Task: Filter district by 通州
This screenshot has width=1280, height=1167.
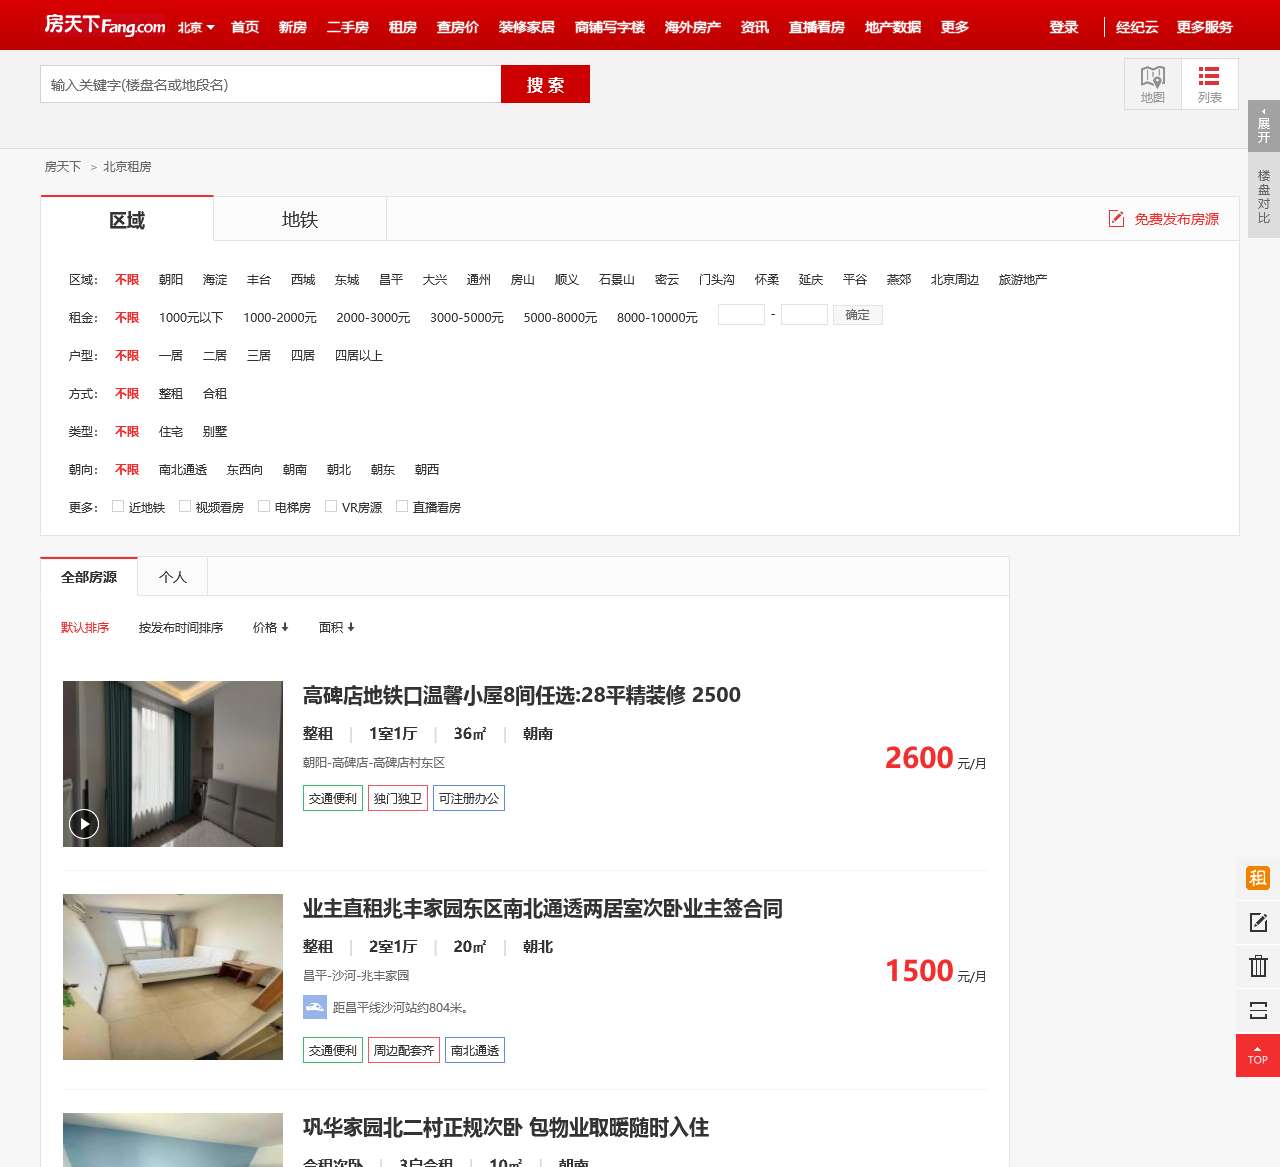Action: click(x=479, y=279)
